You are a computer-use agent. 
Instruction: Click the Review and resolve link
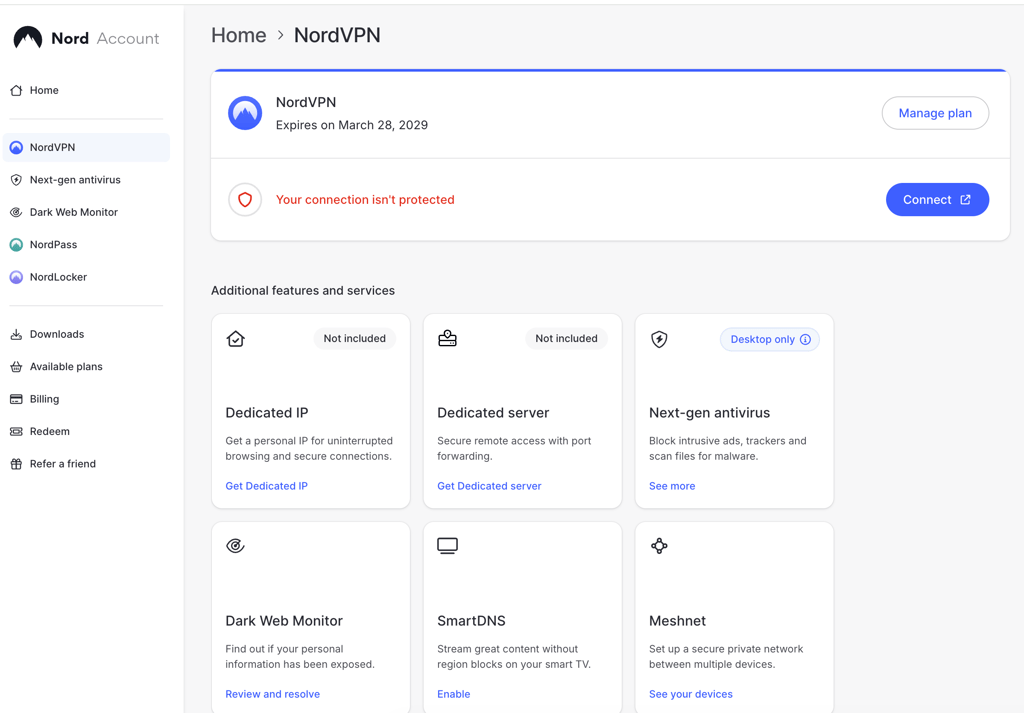click(x=272, y=694)
